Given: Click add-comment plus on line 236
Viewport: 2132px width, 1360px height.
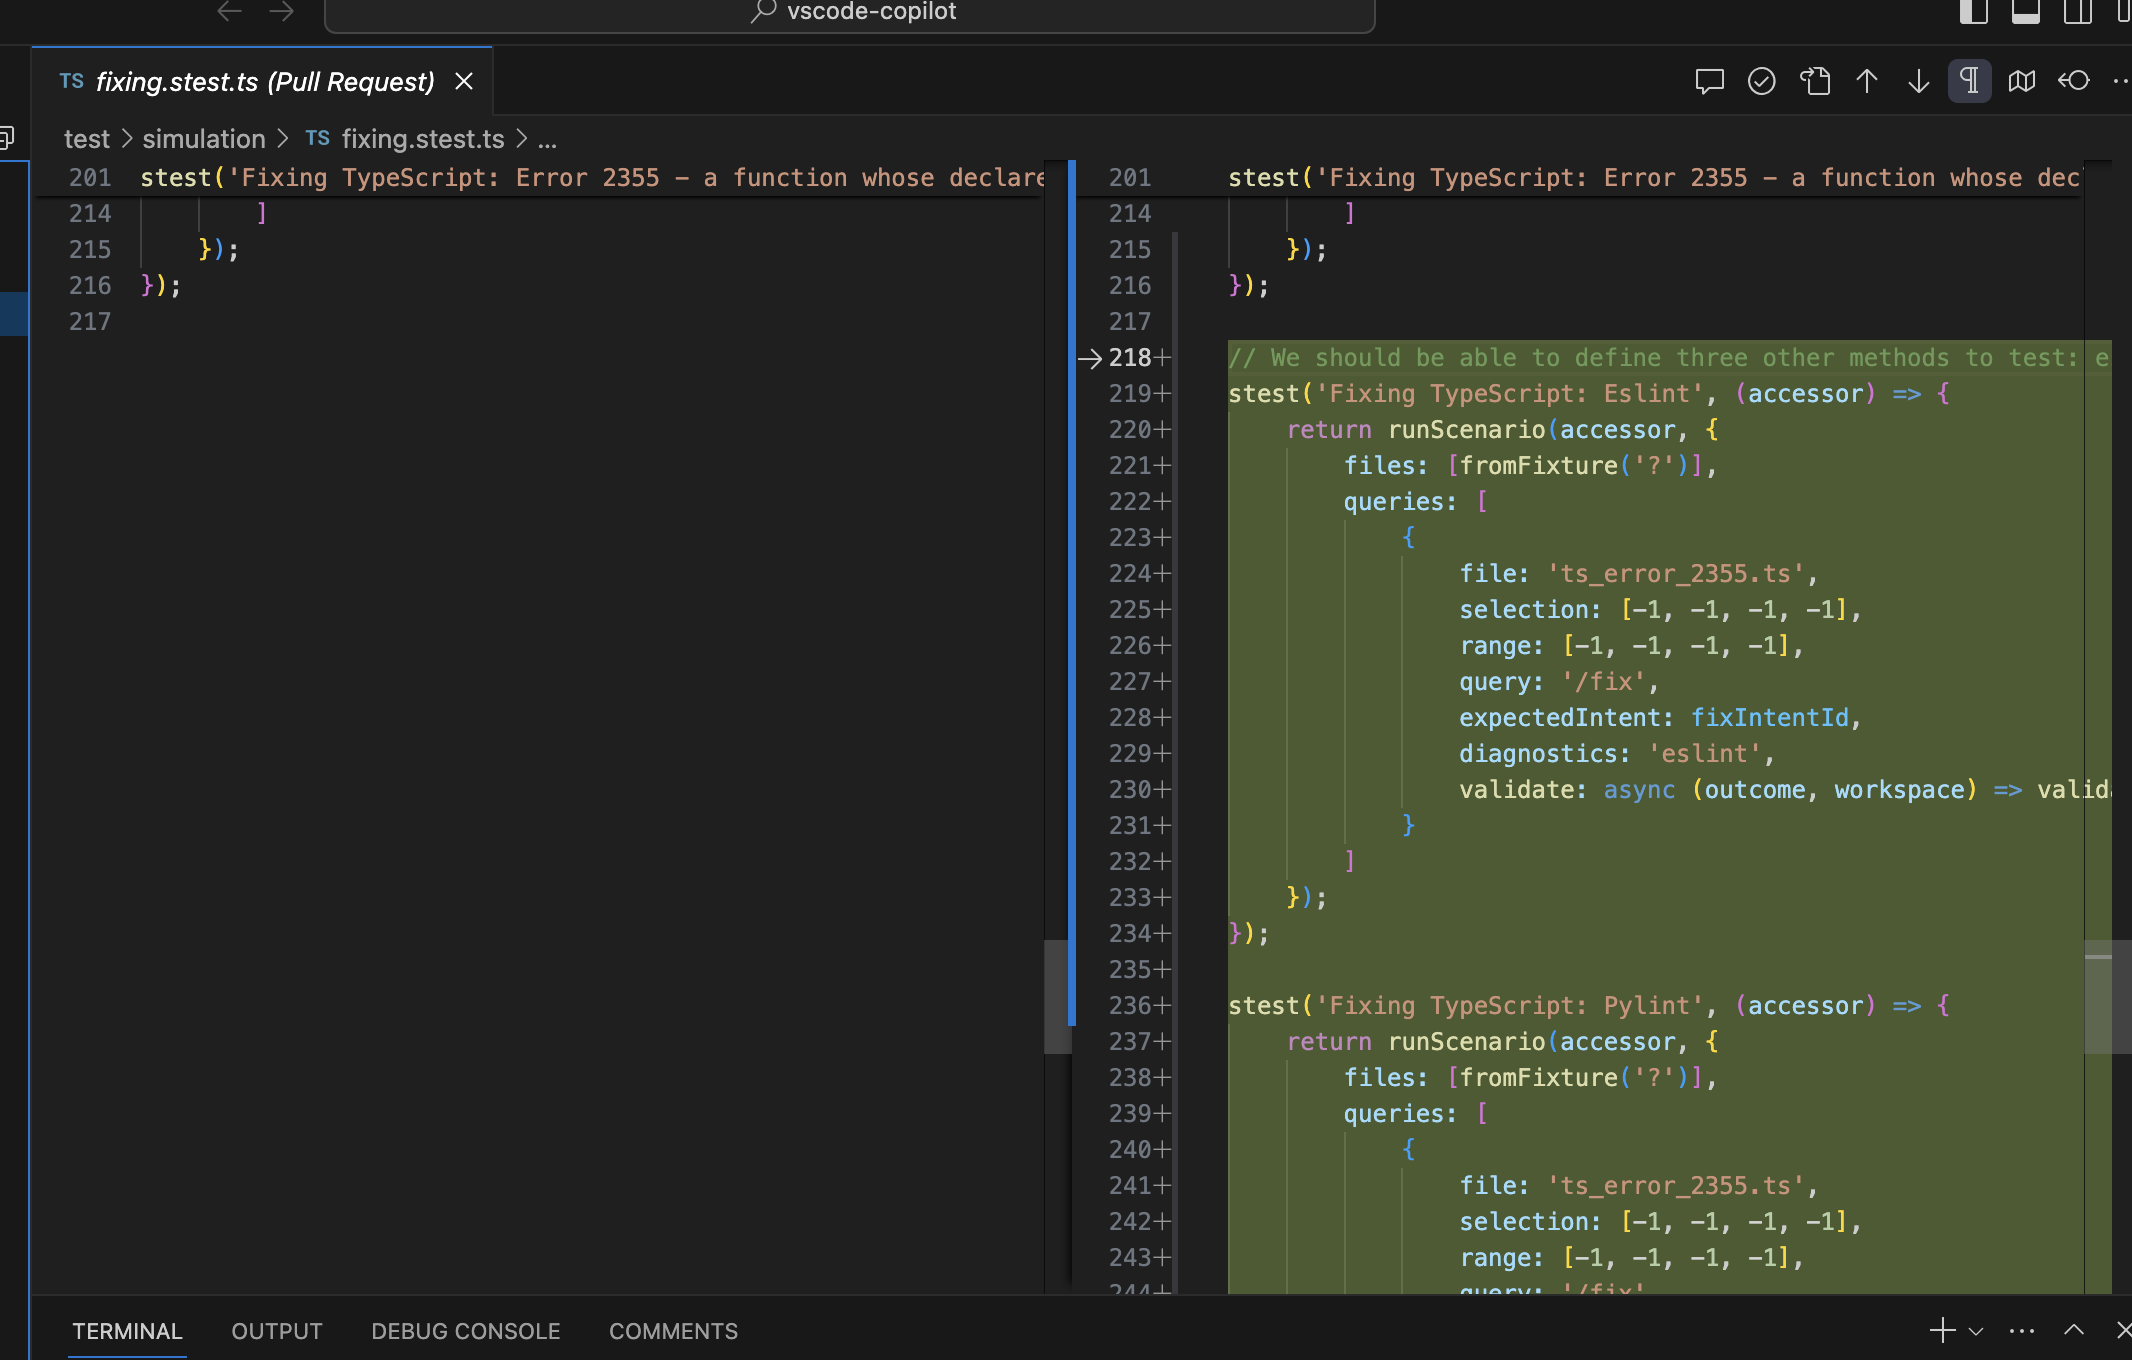Looking at the screenshot, I should coord(1162,1006).
